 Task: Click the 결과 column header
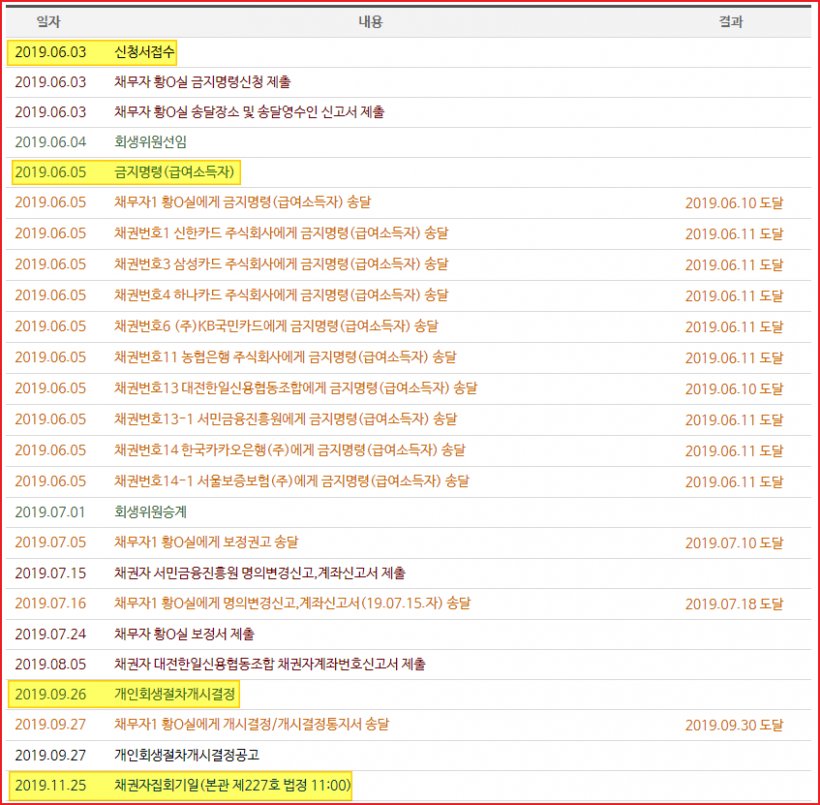731,21
